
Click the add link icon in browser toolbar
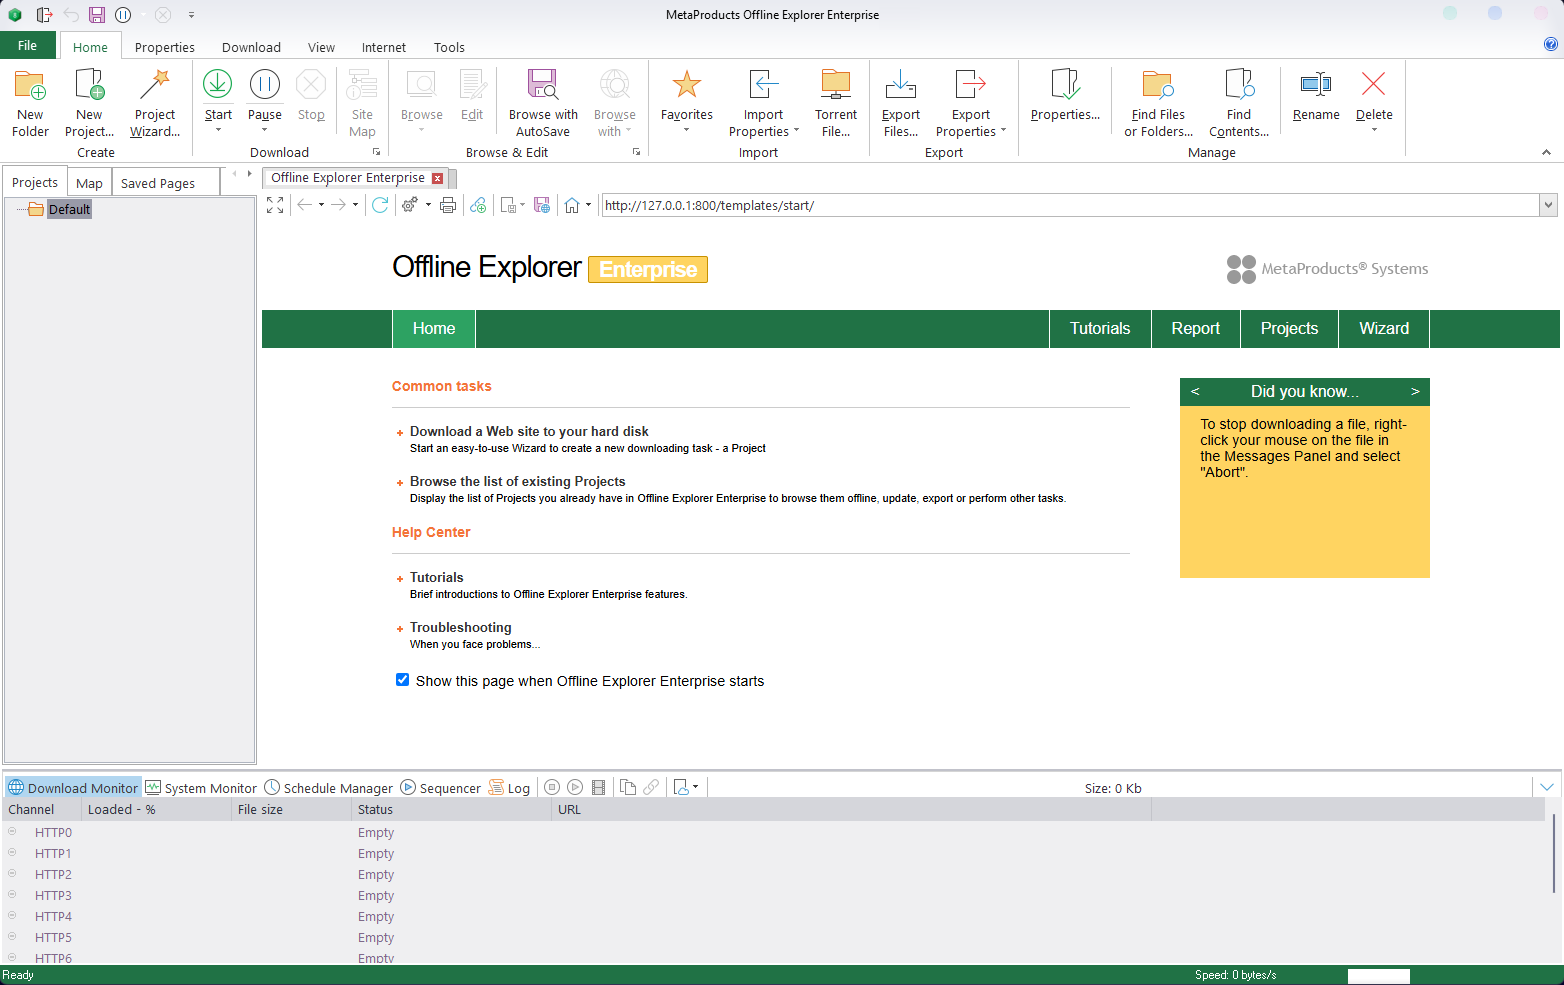click(478, 205)
